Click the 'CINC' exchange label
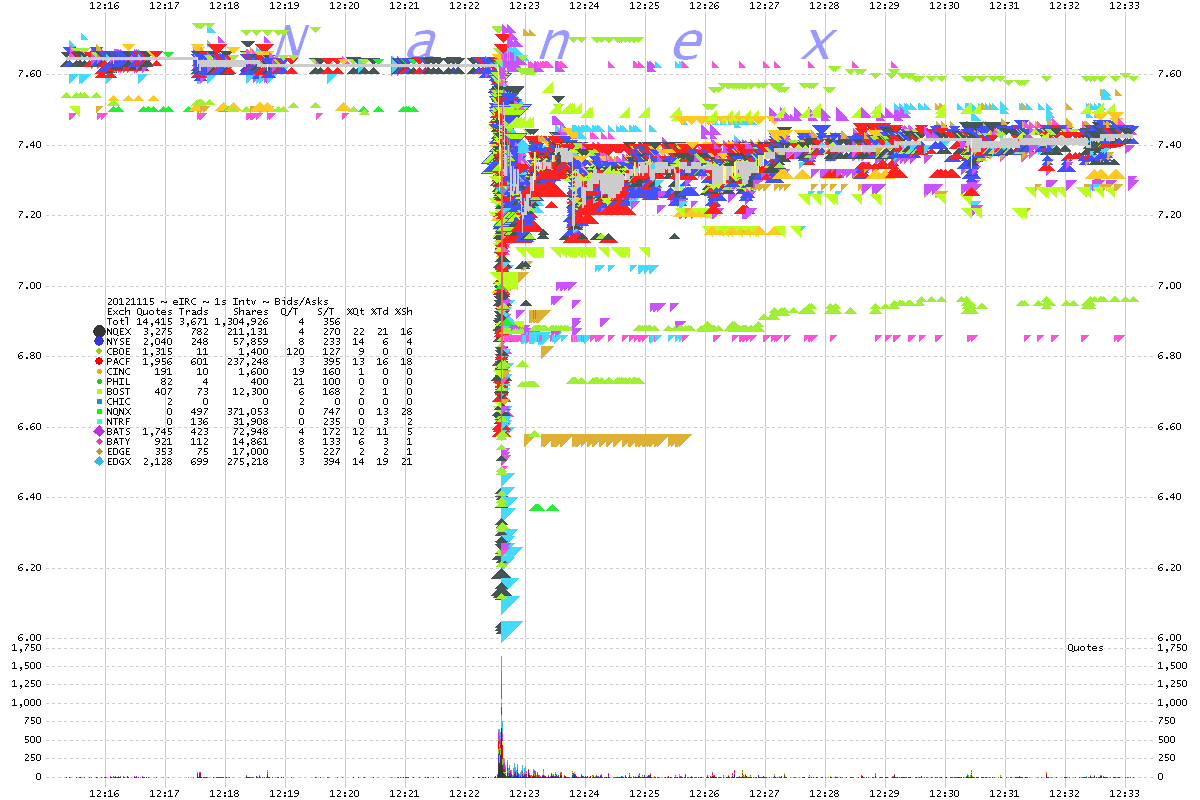This screenshot has height=800, width=1200. (x=118, y=371)
